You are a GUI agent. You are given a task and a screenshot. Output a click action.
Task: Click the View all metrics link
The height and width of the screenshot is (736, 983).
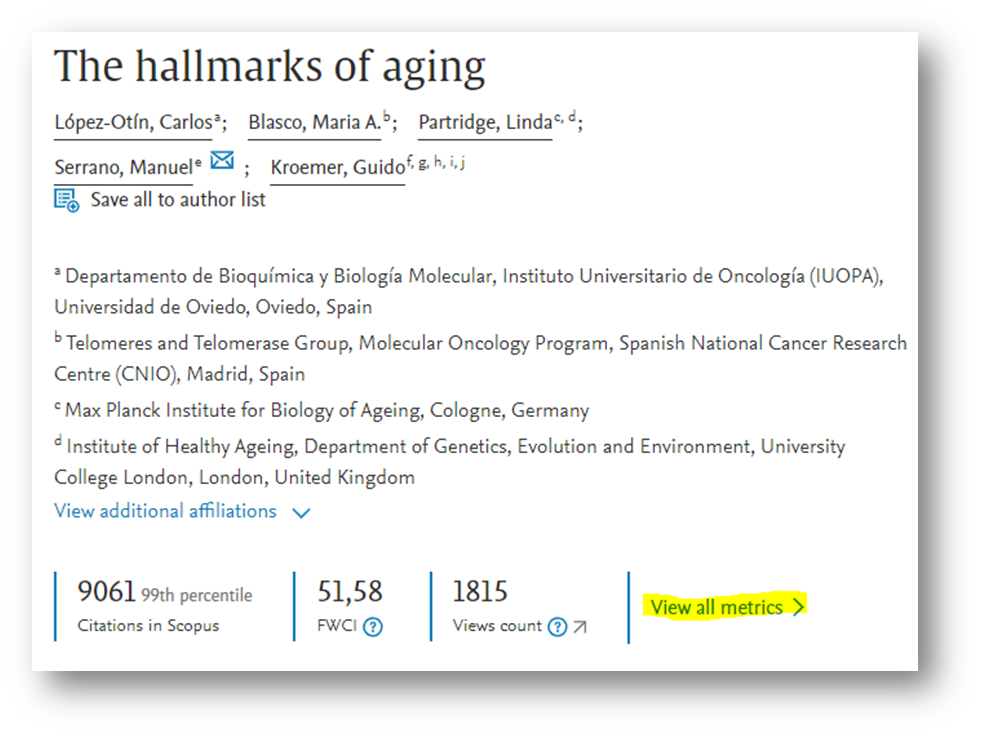click(716, 607)
